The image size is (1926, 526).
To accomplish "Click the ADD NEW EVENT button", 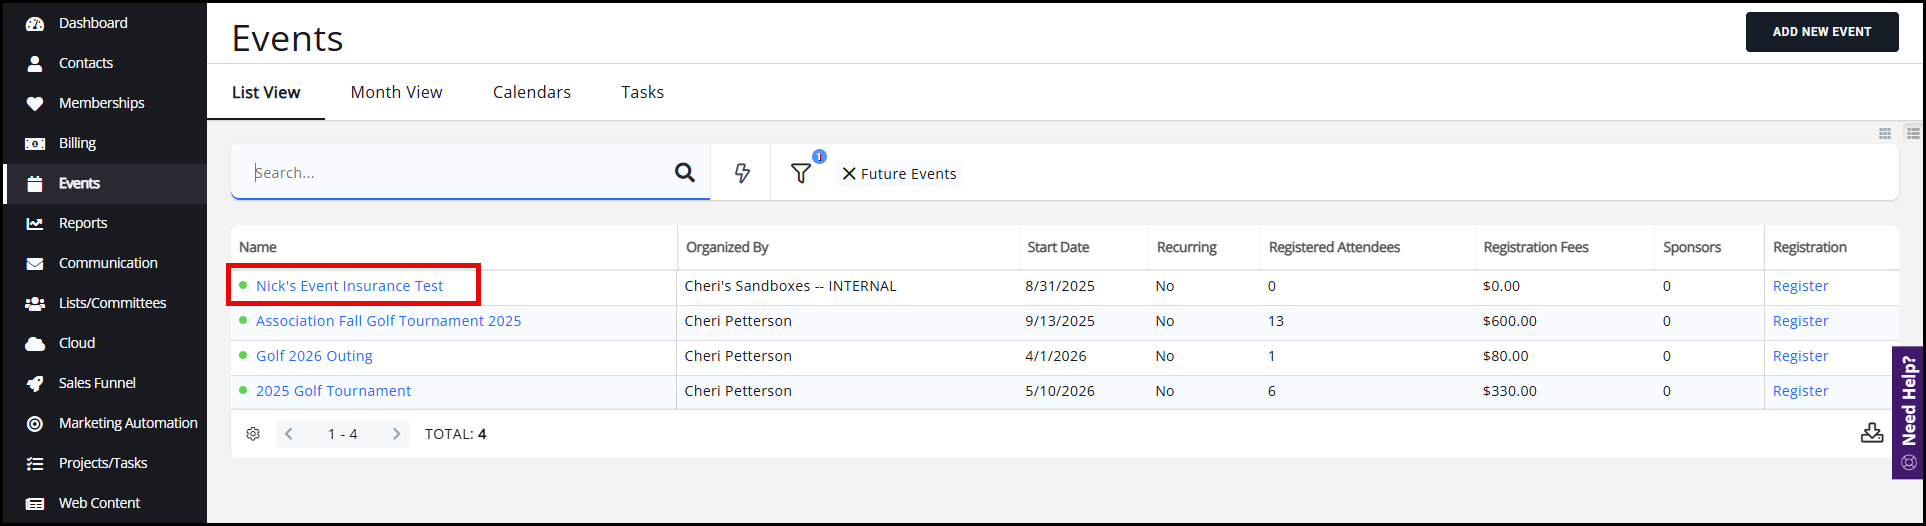I will (x=1822, y=32).
